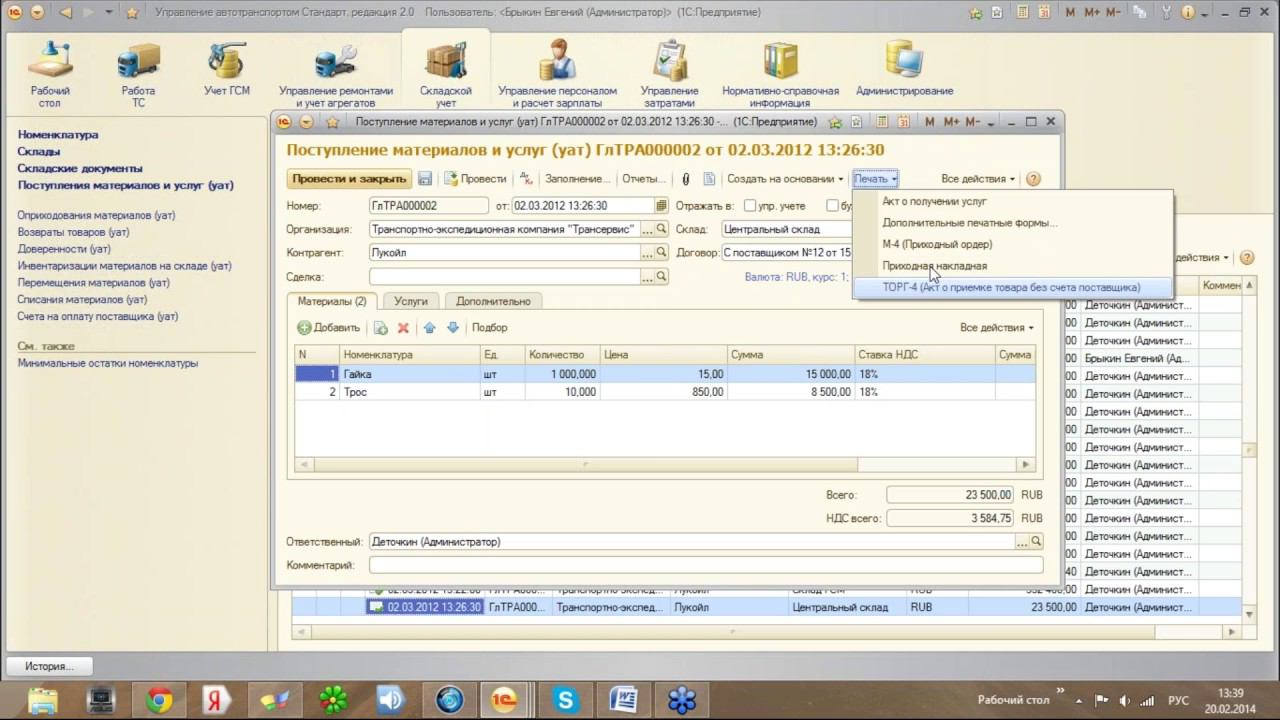The width and height of the screenshot is (1280, 720).
Task: Open Все действия menu of materials table
Action: point(997,328)
